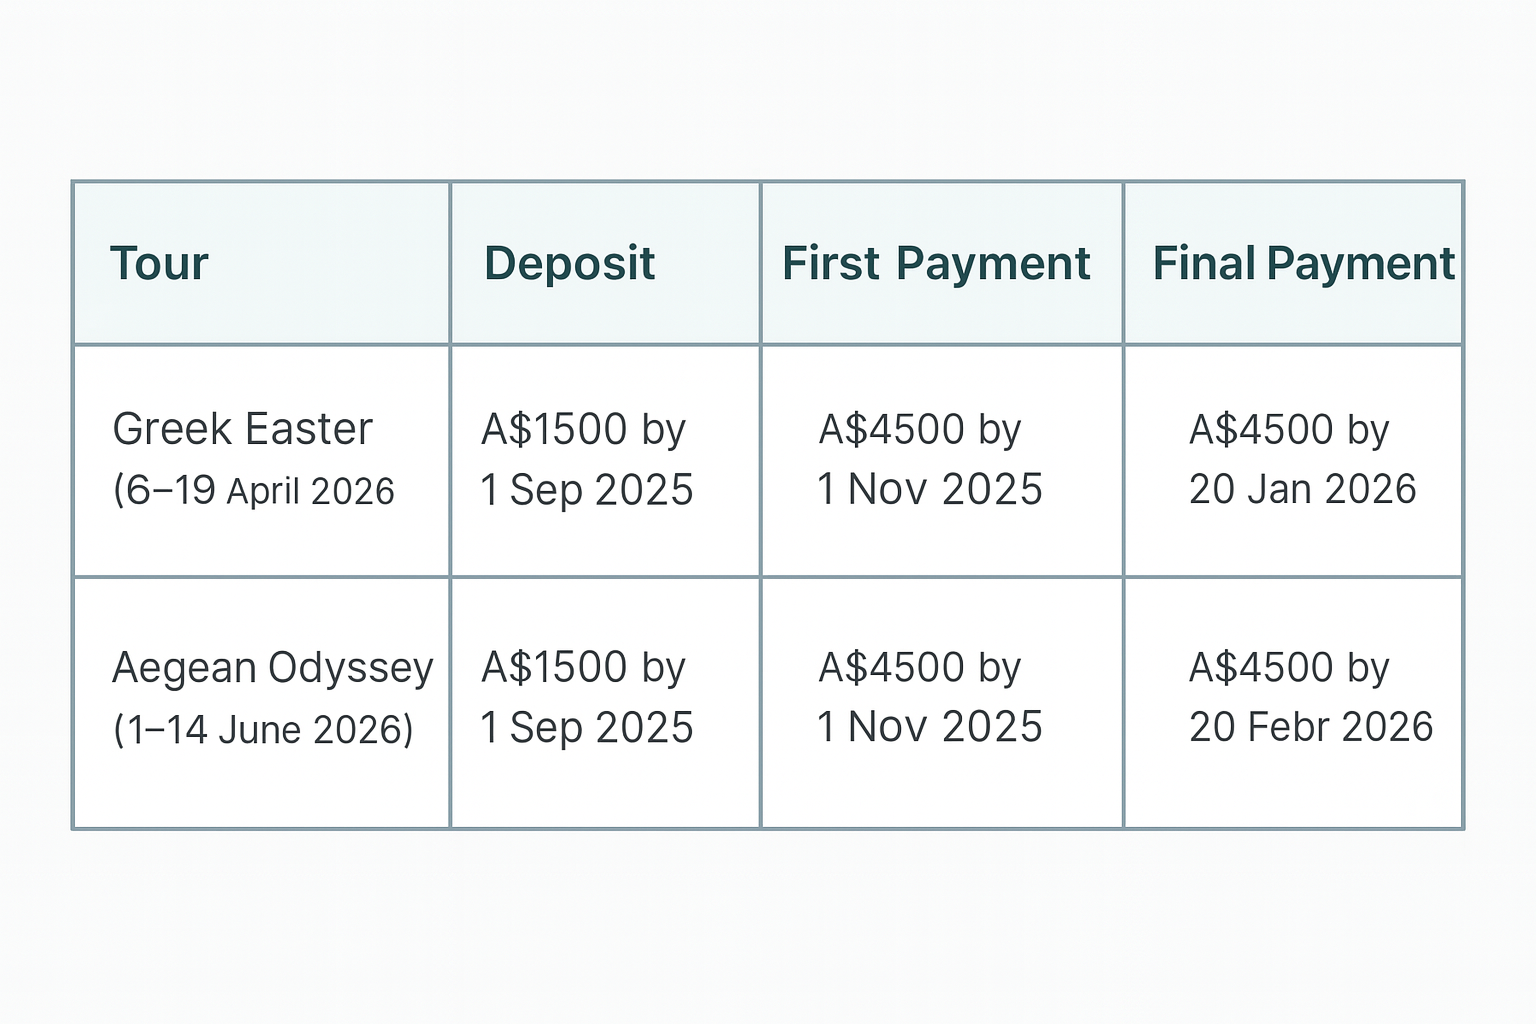1536x1024 pixels.
Task: Select the 1–14 June 2026 tour dates
Action: [263, 729]
